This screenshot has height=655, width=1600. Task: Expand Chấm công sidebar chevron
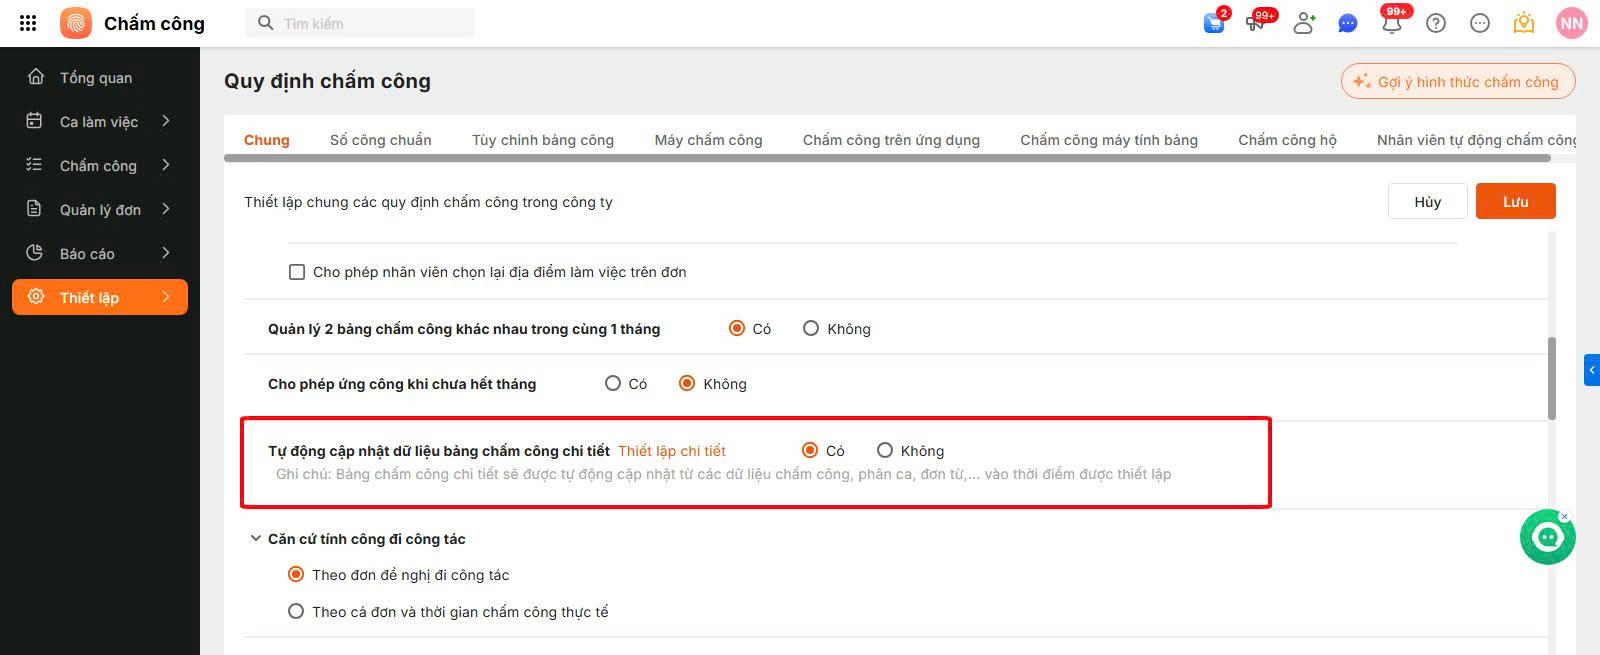(166, 165)
